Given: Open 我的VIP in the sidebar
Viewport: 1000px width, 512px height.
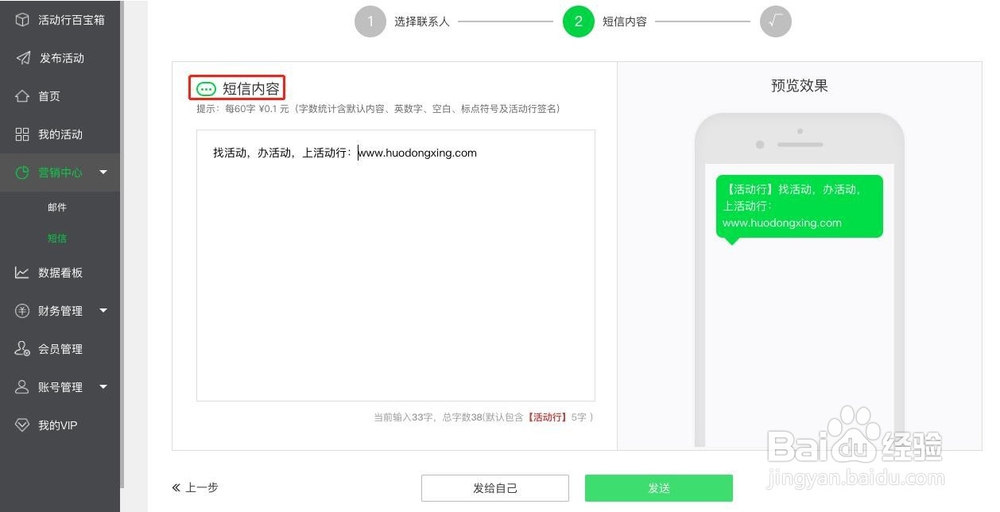Looking at the screenshot, I should pyautogui.click(x=60, y=425).
